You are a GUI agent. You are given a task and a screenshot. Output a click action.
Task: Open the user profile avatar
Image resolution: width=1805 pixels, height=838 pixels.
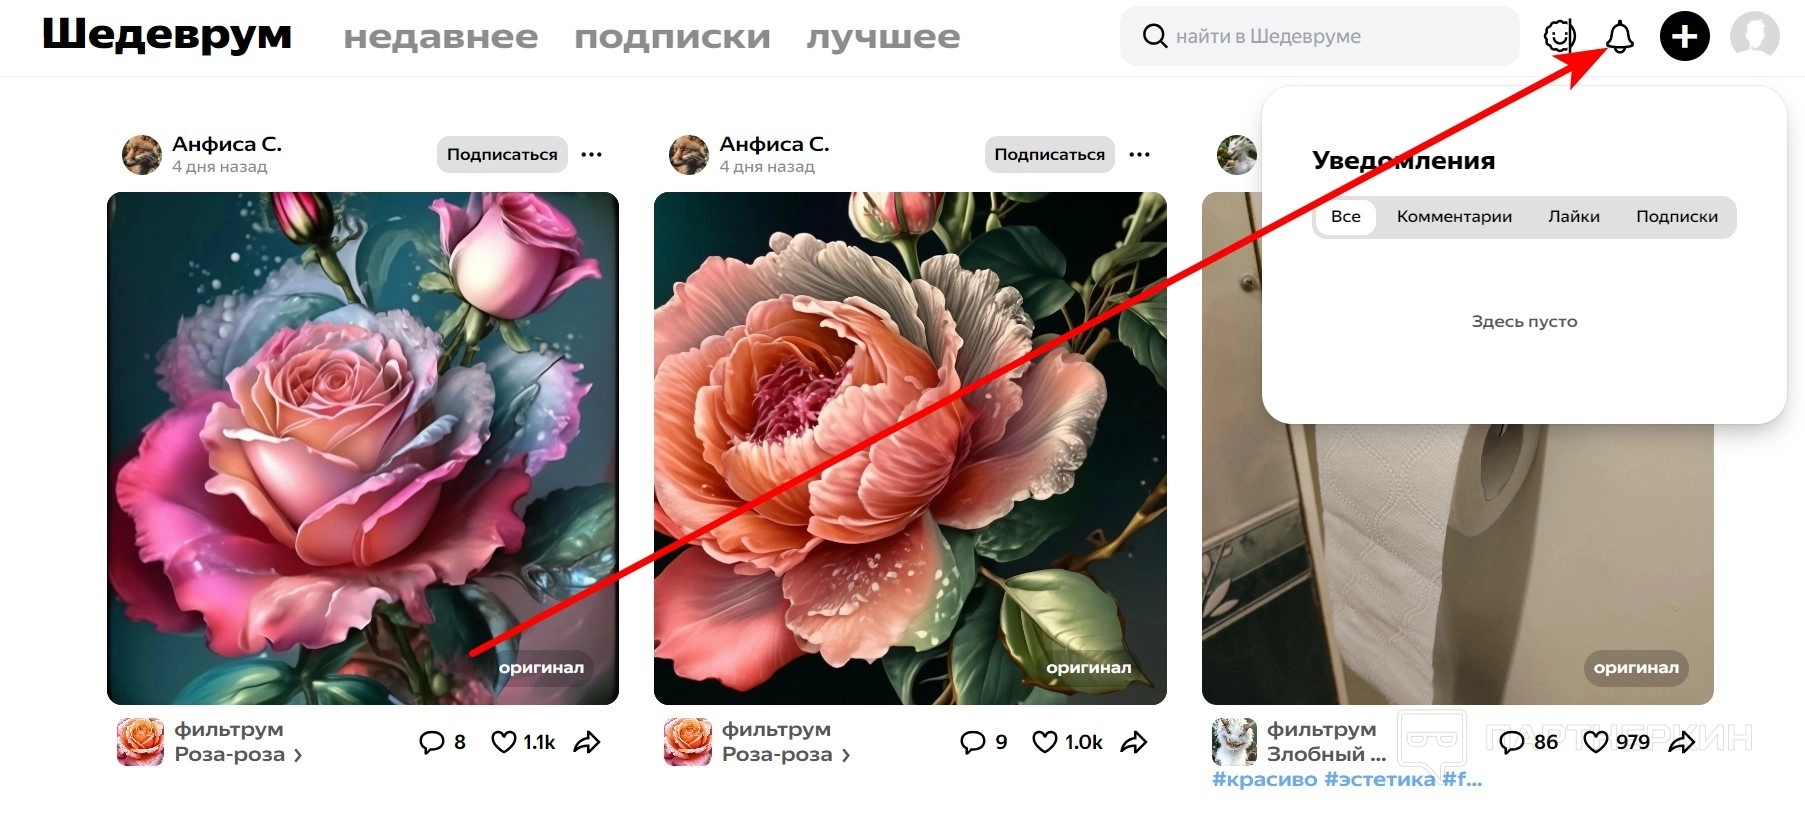[1755, 36]
